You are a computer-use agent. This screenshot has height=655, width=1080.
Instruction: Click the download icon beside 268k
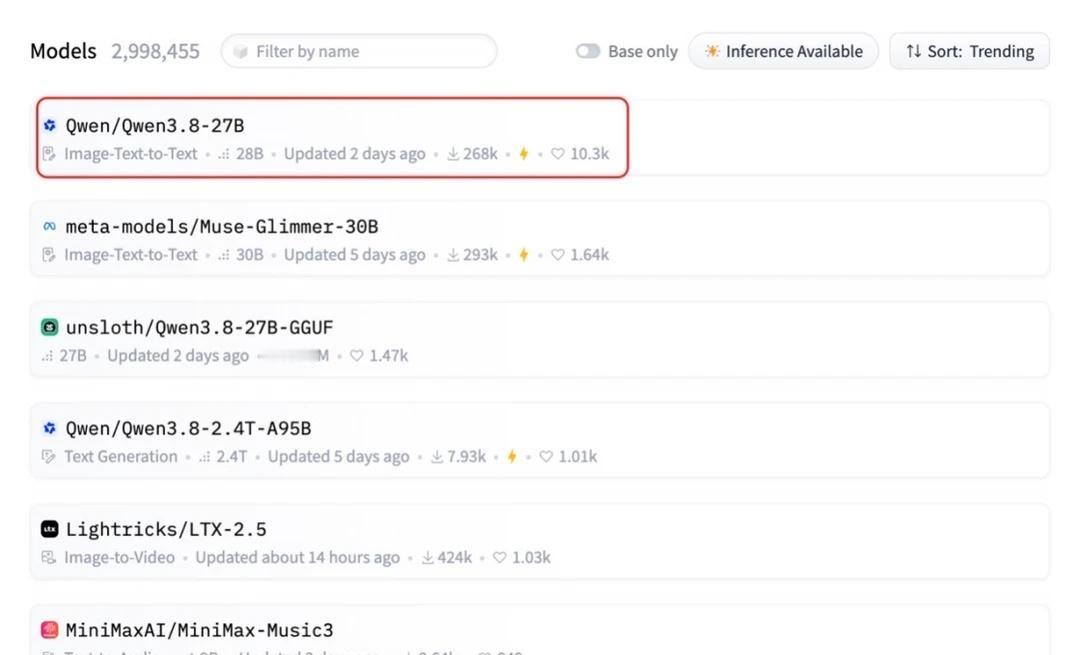coord(453,154)
